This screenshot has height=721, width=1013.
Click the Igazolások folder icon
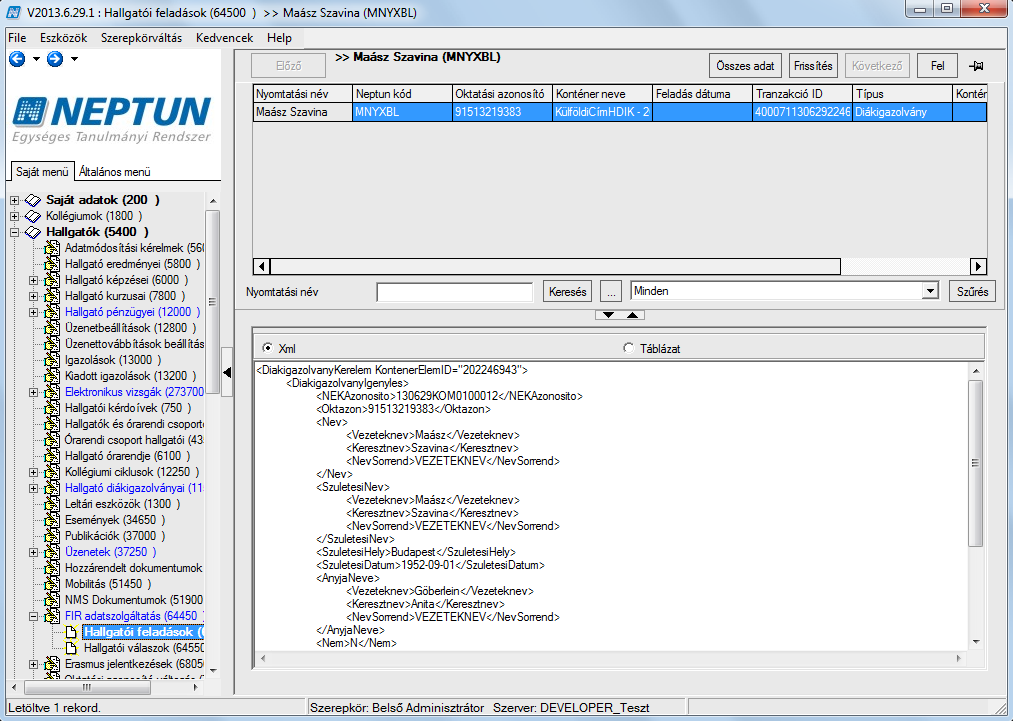coord(52,360)
